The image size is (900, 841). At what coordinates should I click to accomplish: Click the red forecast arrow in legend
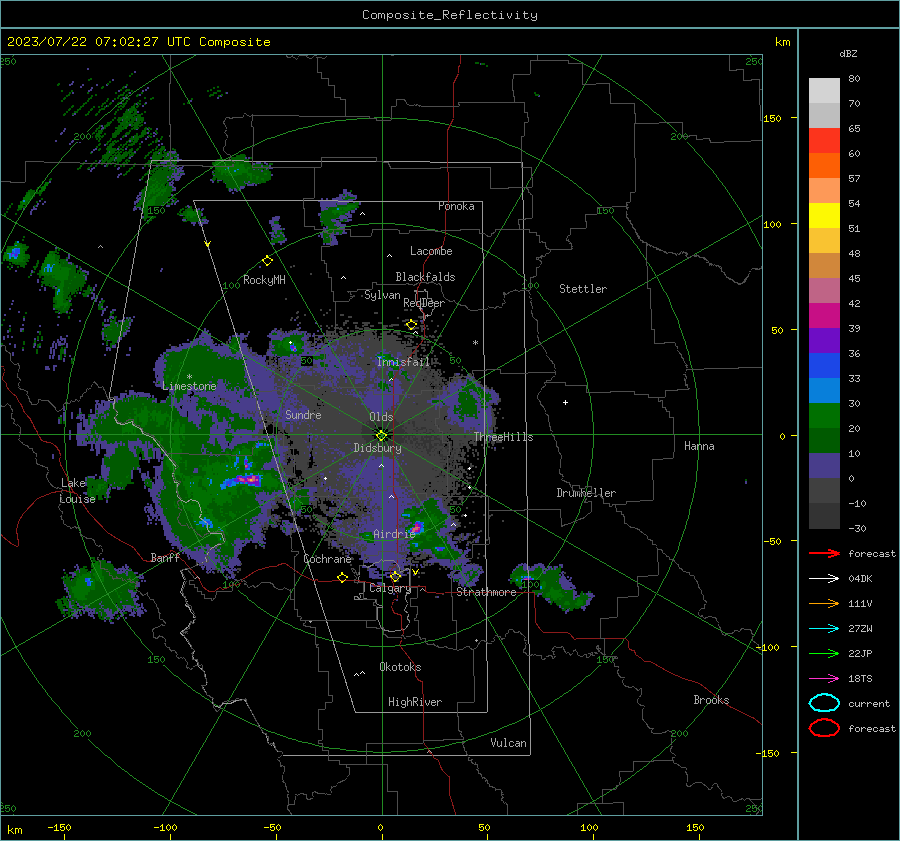pos(824,553)
